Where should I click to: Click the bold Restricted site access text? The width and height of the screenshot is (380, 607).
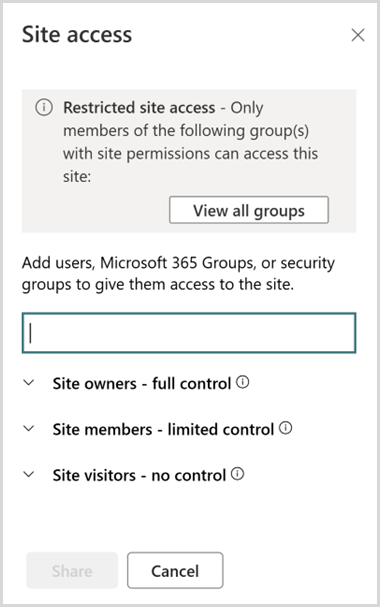(139, 108)
